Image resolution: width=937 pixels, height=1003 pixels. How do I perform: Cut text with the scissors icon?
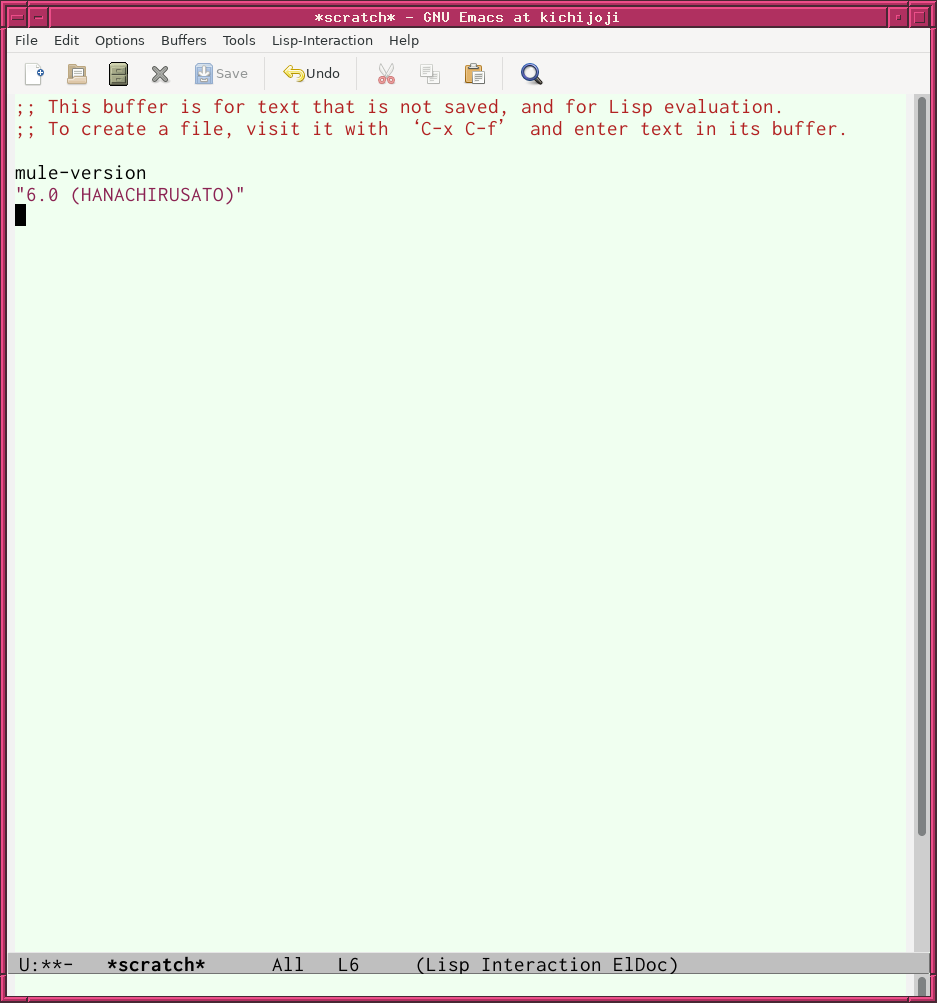[386, 74]
